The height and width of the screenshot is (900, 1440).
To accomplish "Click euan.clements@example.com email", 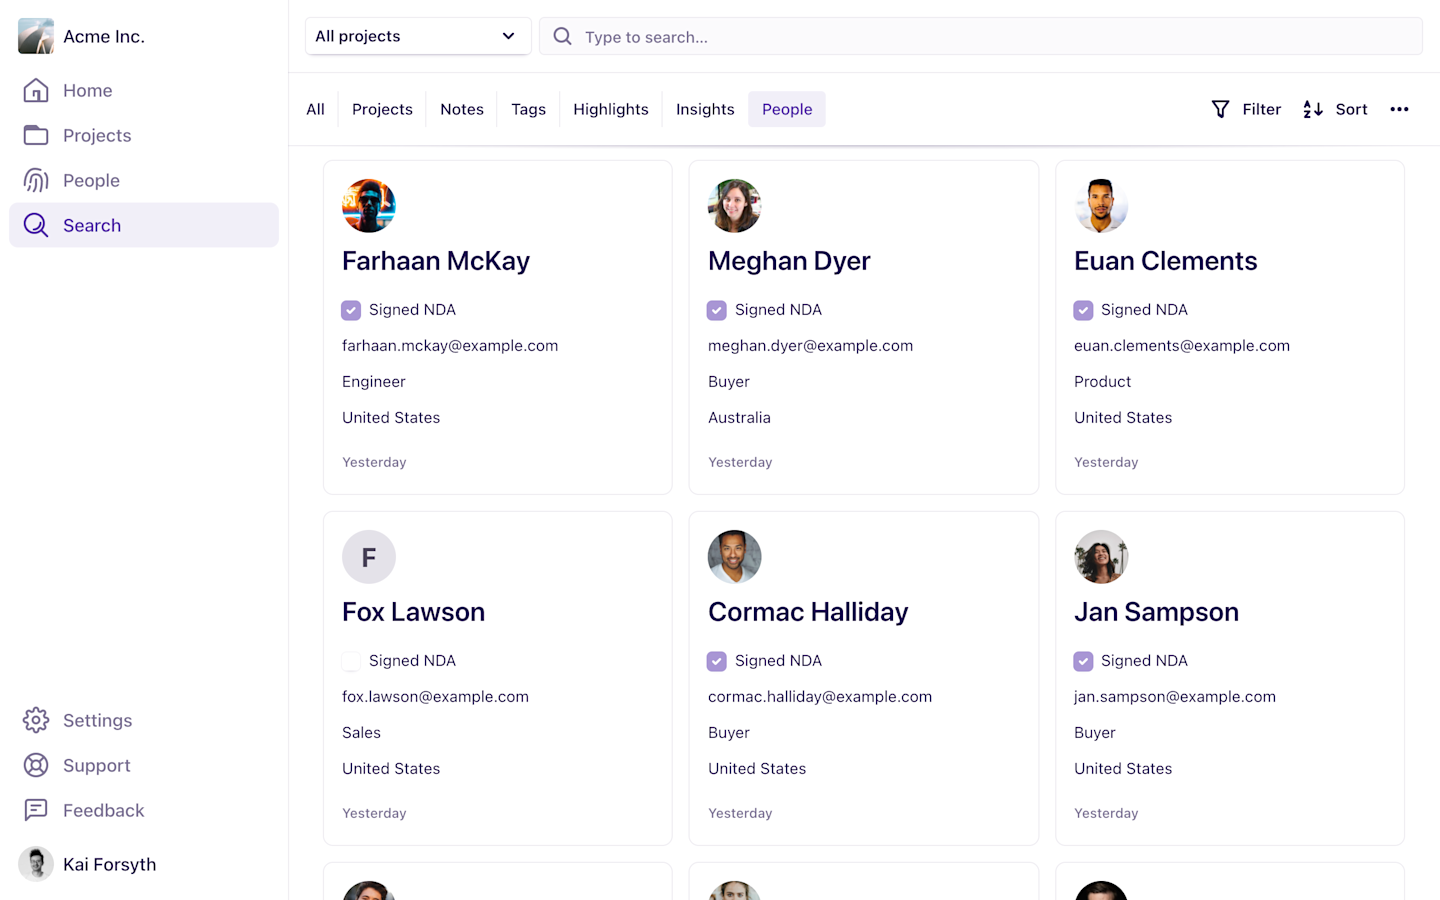I will point(1182,346).
